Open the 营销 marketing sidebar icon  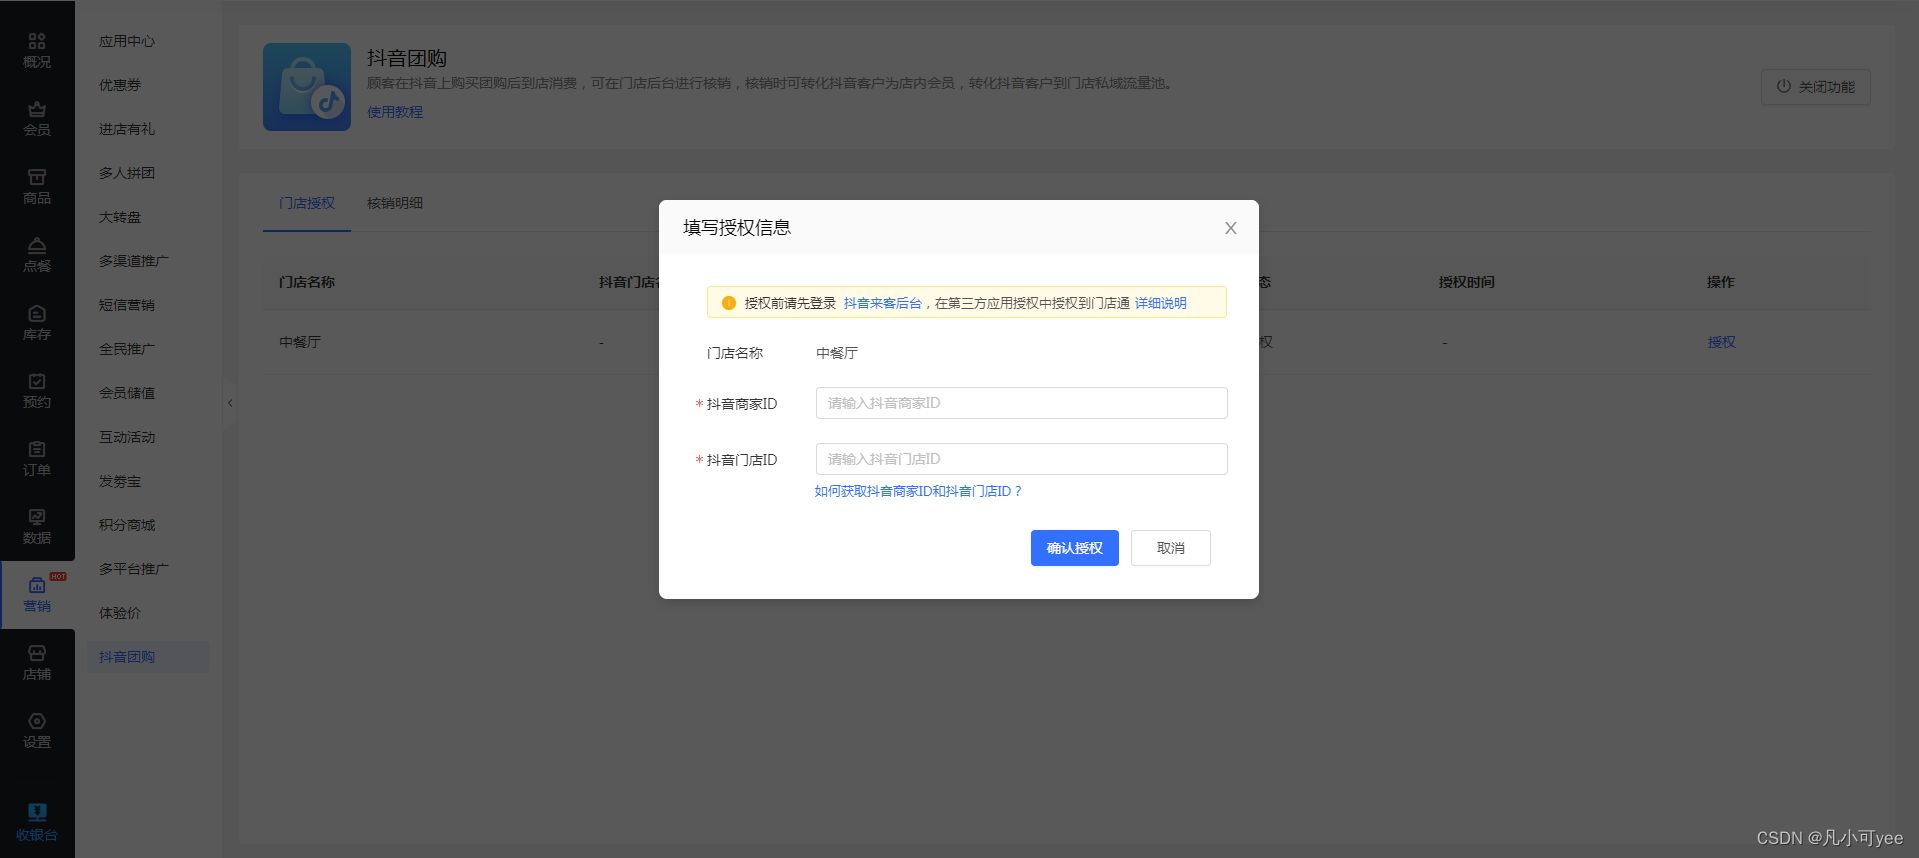coord(37,594)
